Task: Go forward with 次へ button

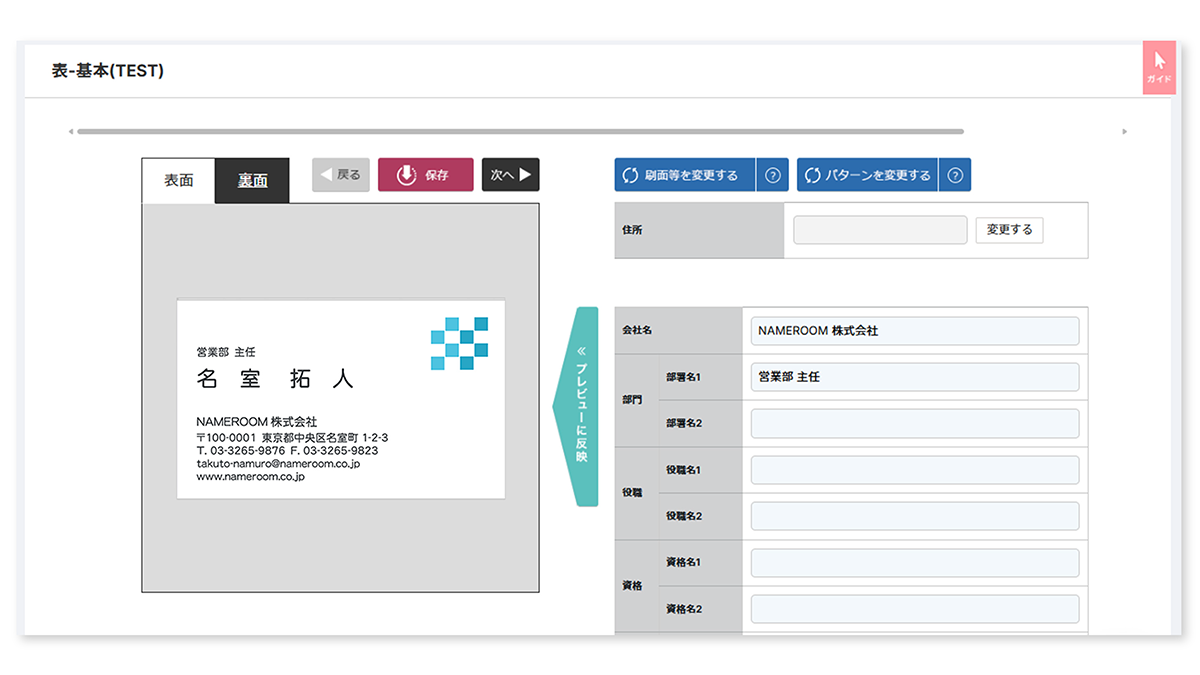Action: click(x=510, y=174)
